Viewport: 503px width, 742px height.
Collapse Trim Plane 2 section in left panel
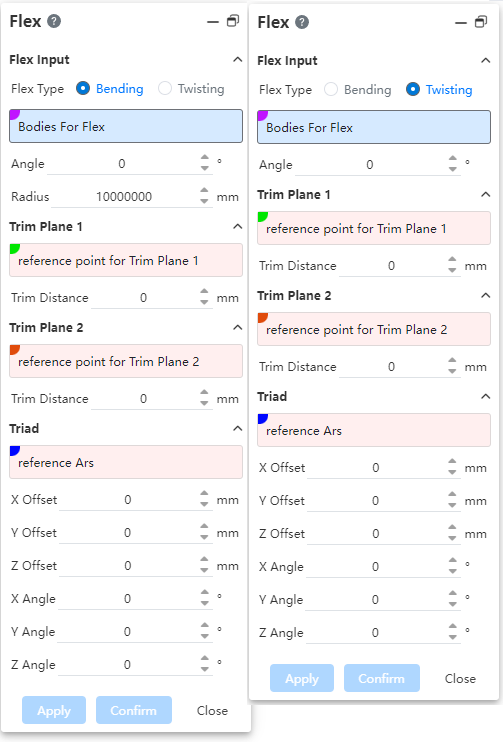click(x=238, y=327)
